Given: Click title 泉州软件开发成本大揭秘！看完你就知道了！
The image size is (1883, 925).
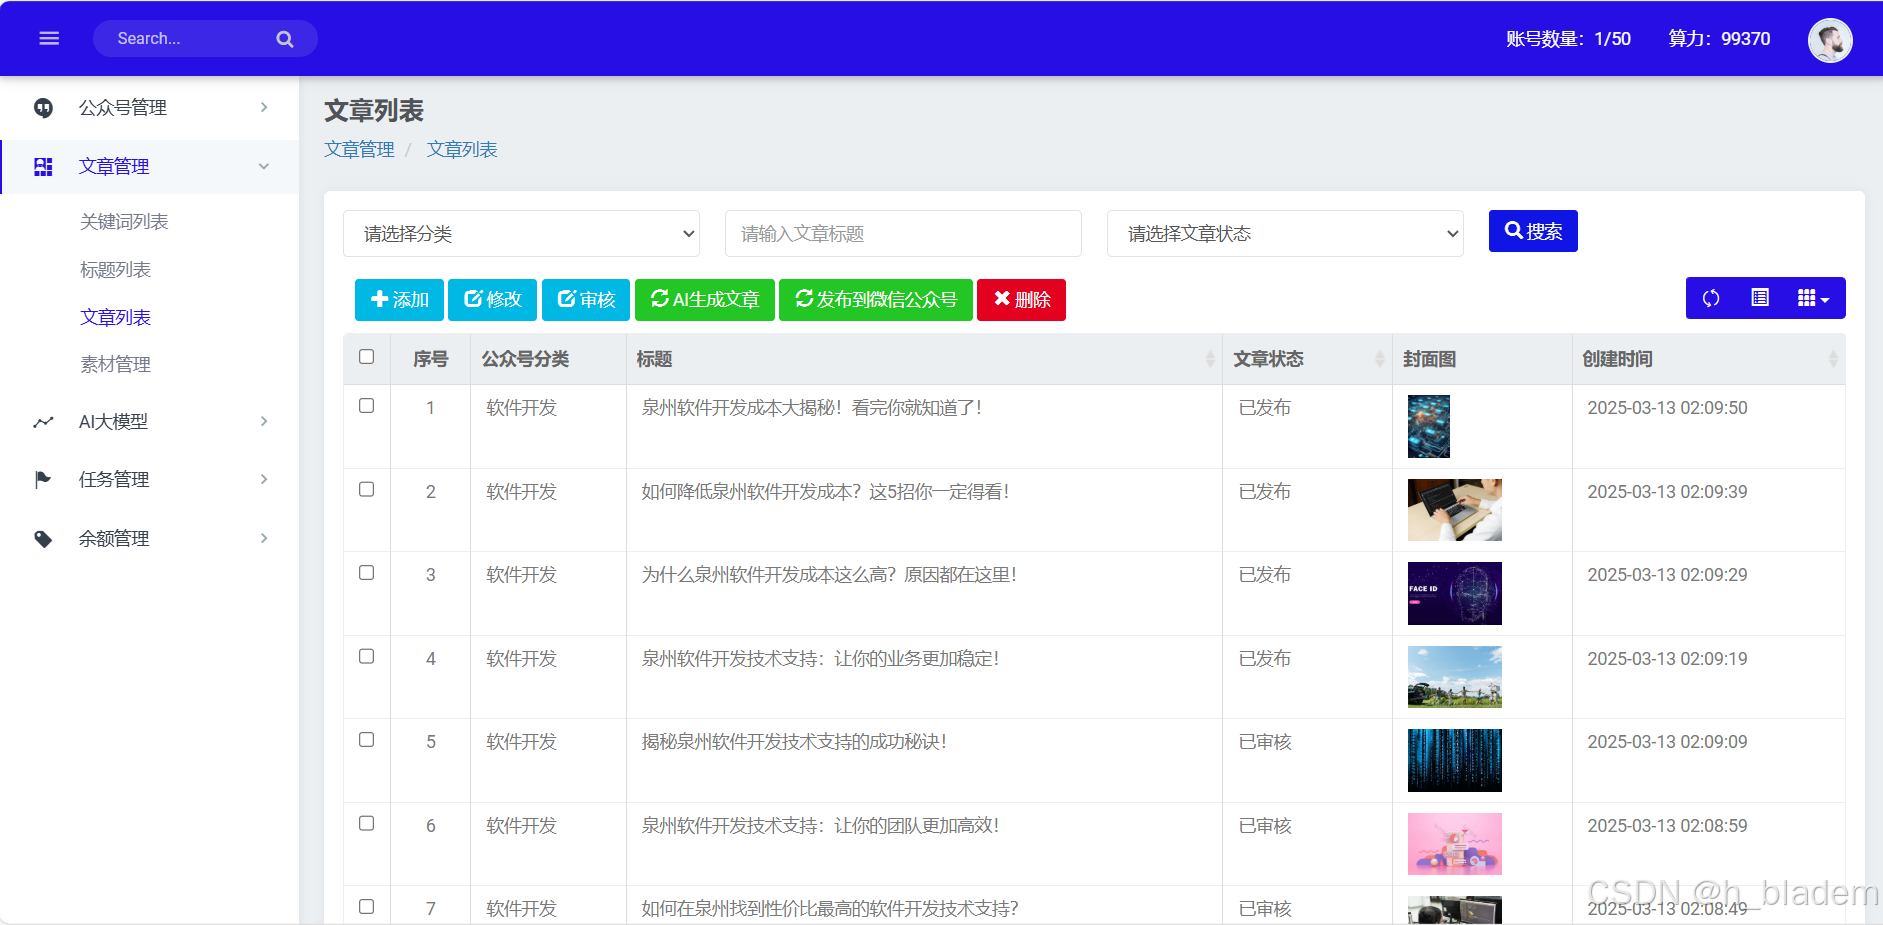Looking at the screenshot, I should [812, 408].
